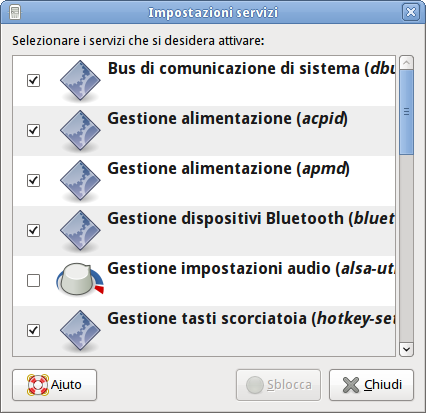Click the scrollbar up arrow

[406, 63]
